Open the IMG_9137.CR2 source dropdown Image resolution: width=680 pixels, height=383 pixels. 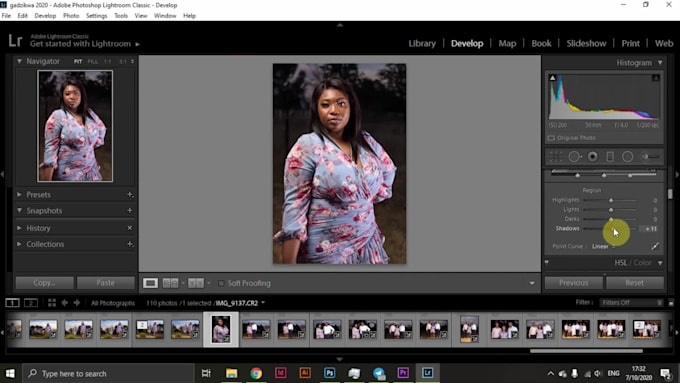262,303
